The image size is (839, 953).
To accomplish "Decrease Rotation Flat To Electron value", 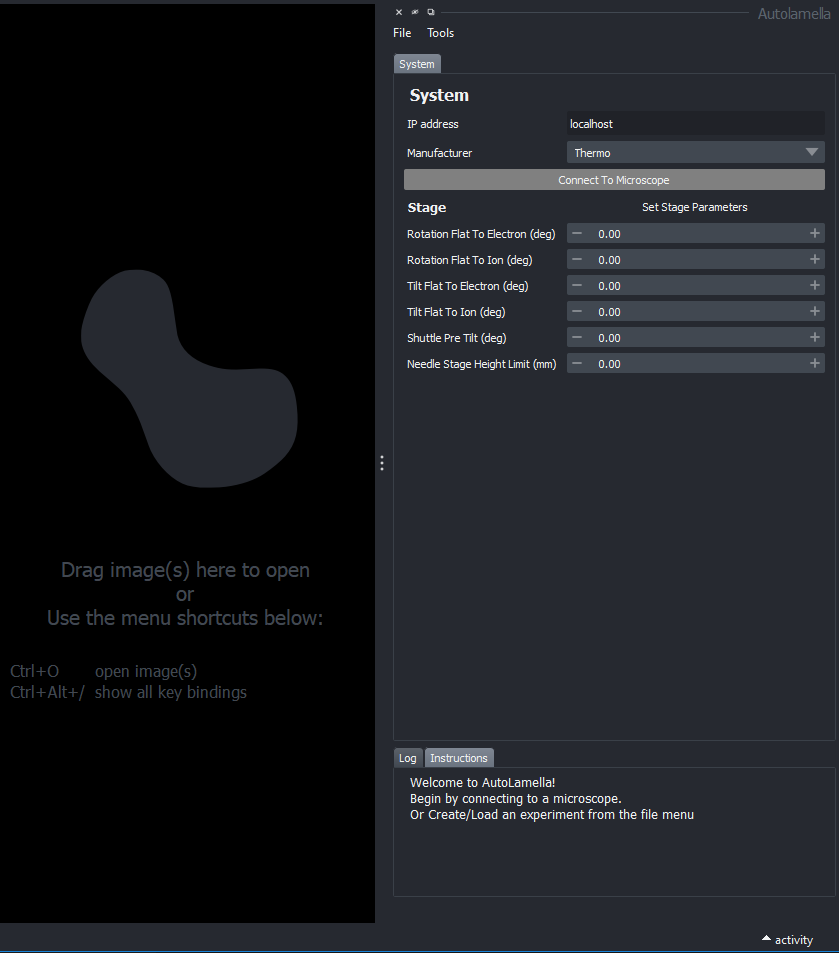I will tap(577, 233).
